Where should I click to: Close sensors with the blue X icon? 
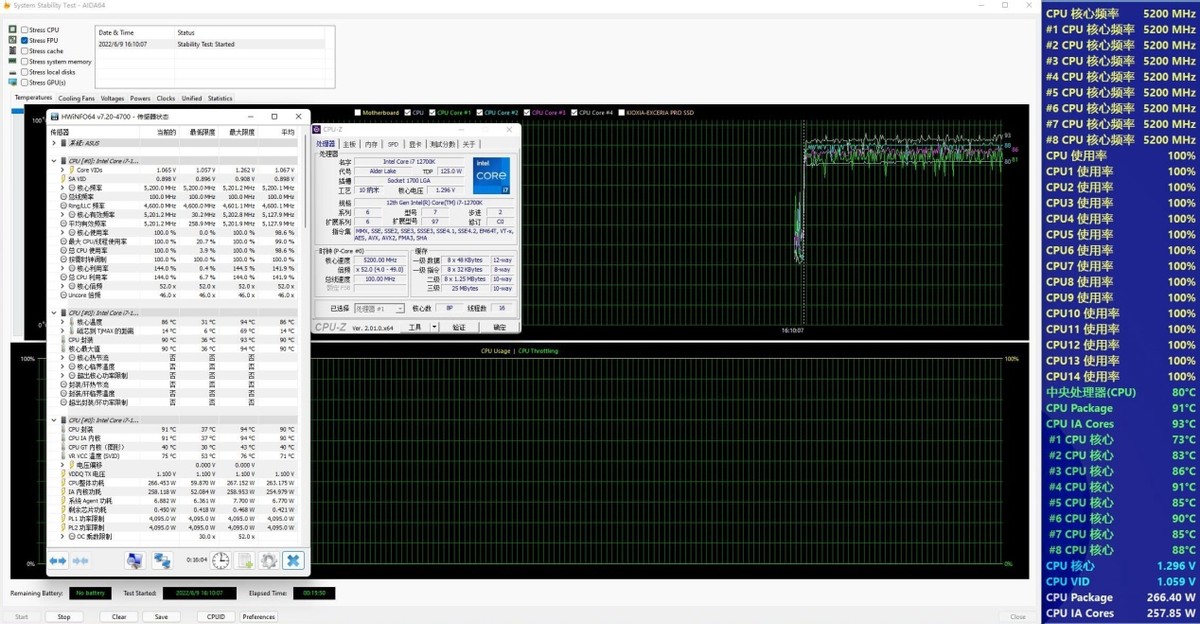[293, 562]
